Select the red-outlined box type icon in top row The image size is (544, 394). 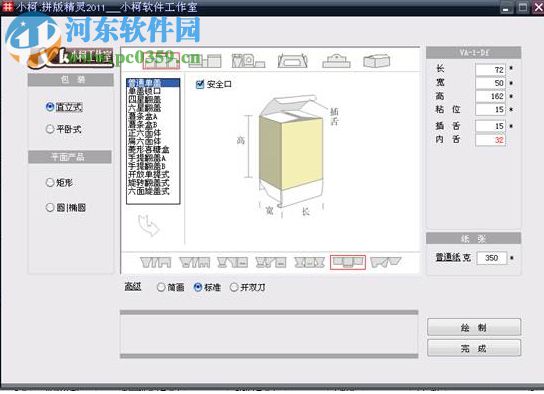point(161,61)
